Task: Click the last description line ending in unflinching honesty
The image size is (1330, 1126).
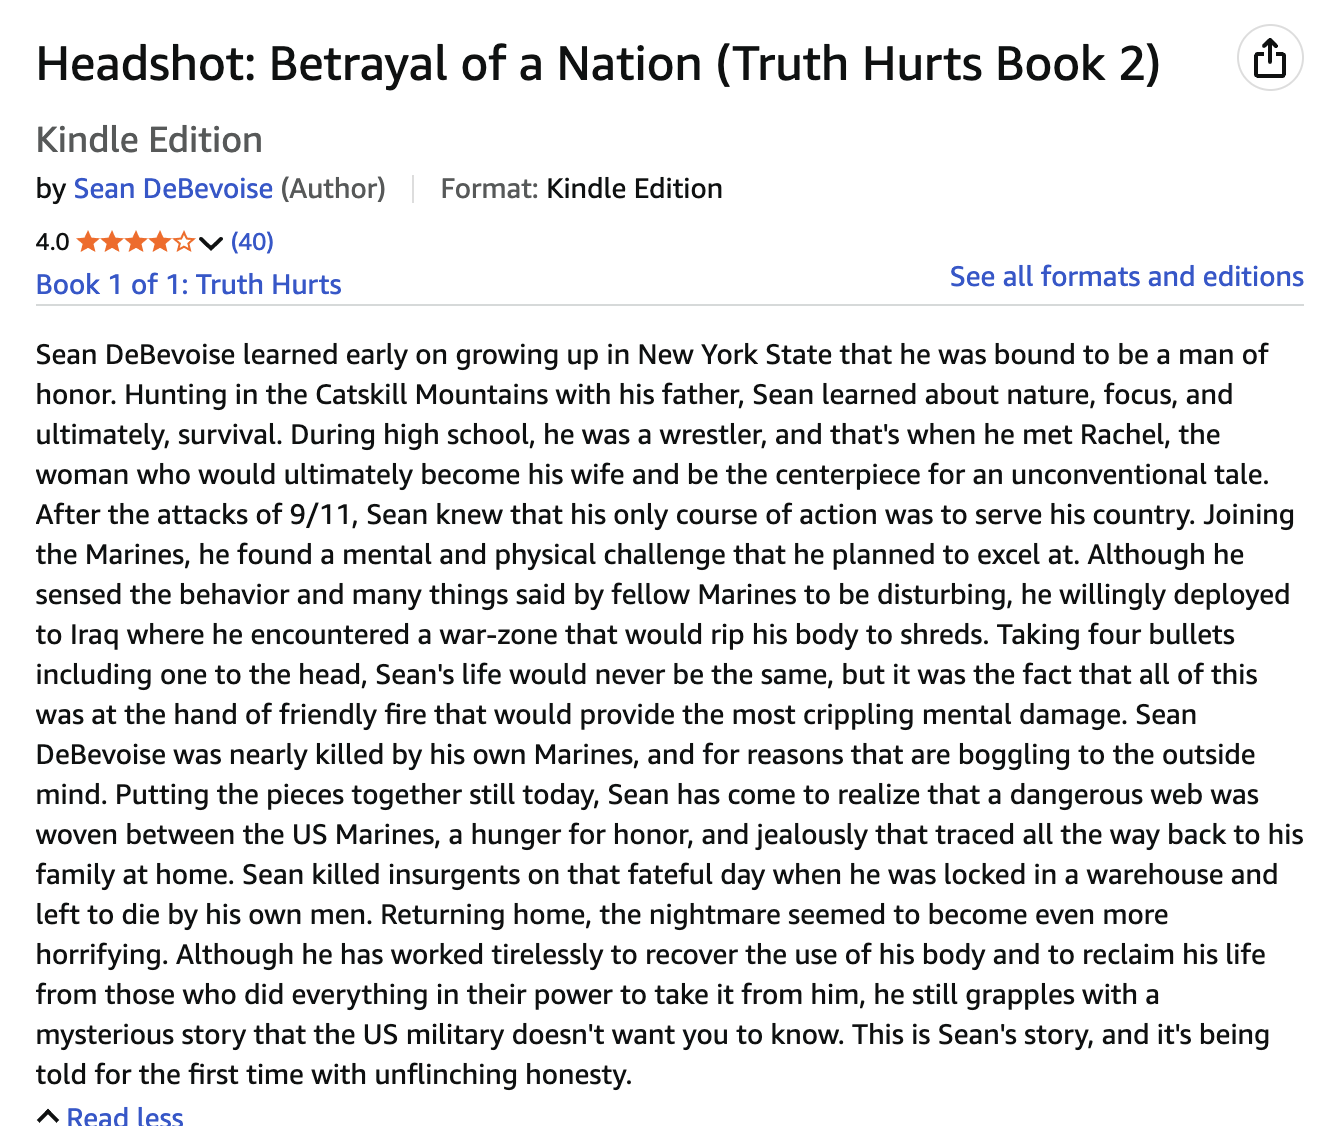Action: [334, 1075]
